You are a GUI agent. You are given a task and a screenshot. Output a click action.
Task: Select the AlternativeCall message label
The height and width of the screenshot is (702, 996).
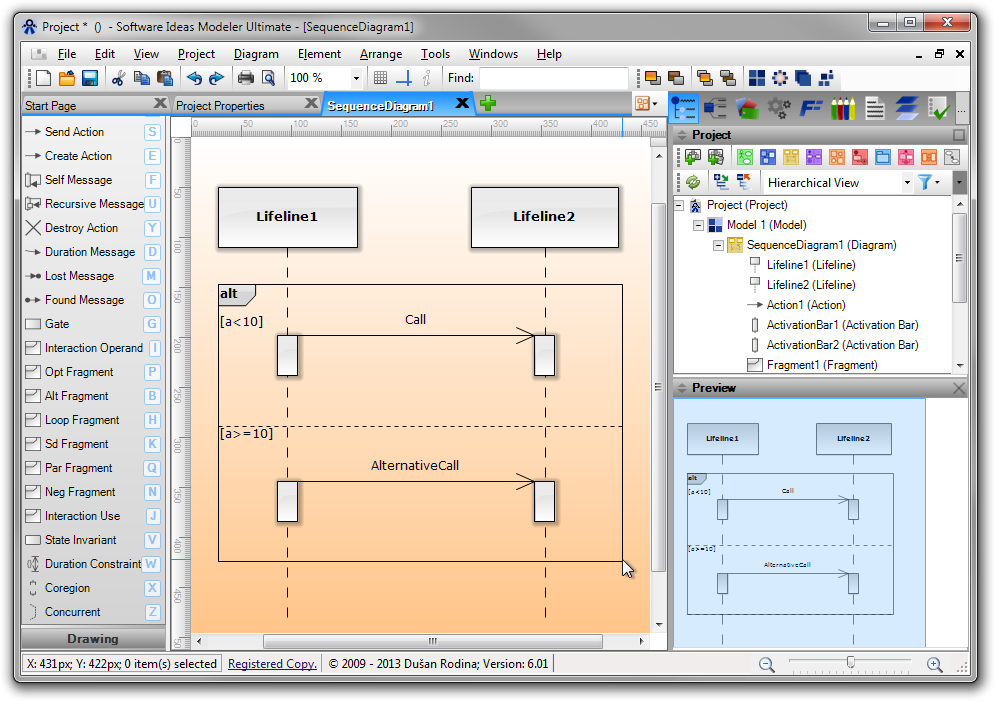click(x=415, y=466)
